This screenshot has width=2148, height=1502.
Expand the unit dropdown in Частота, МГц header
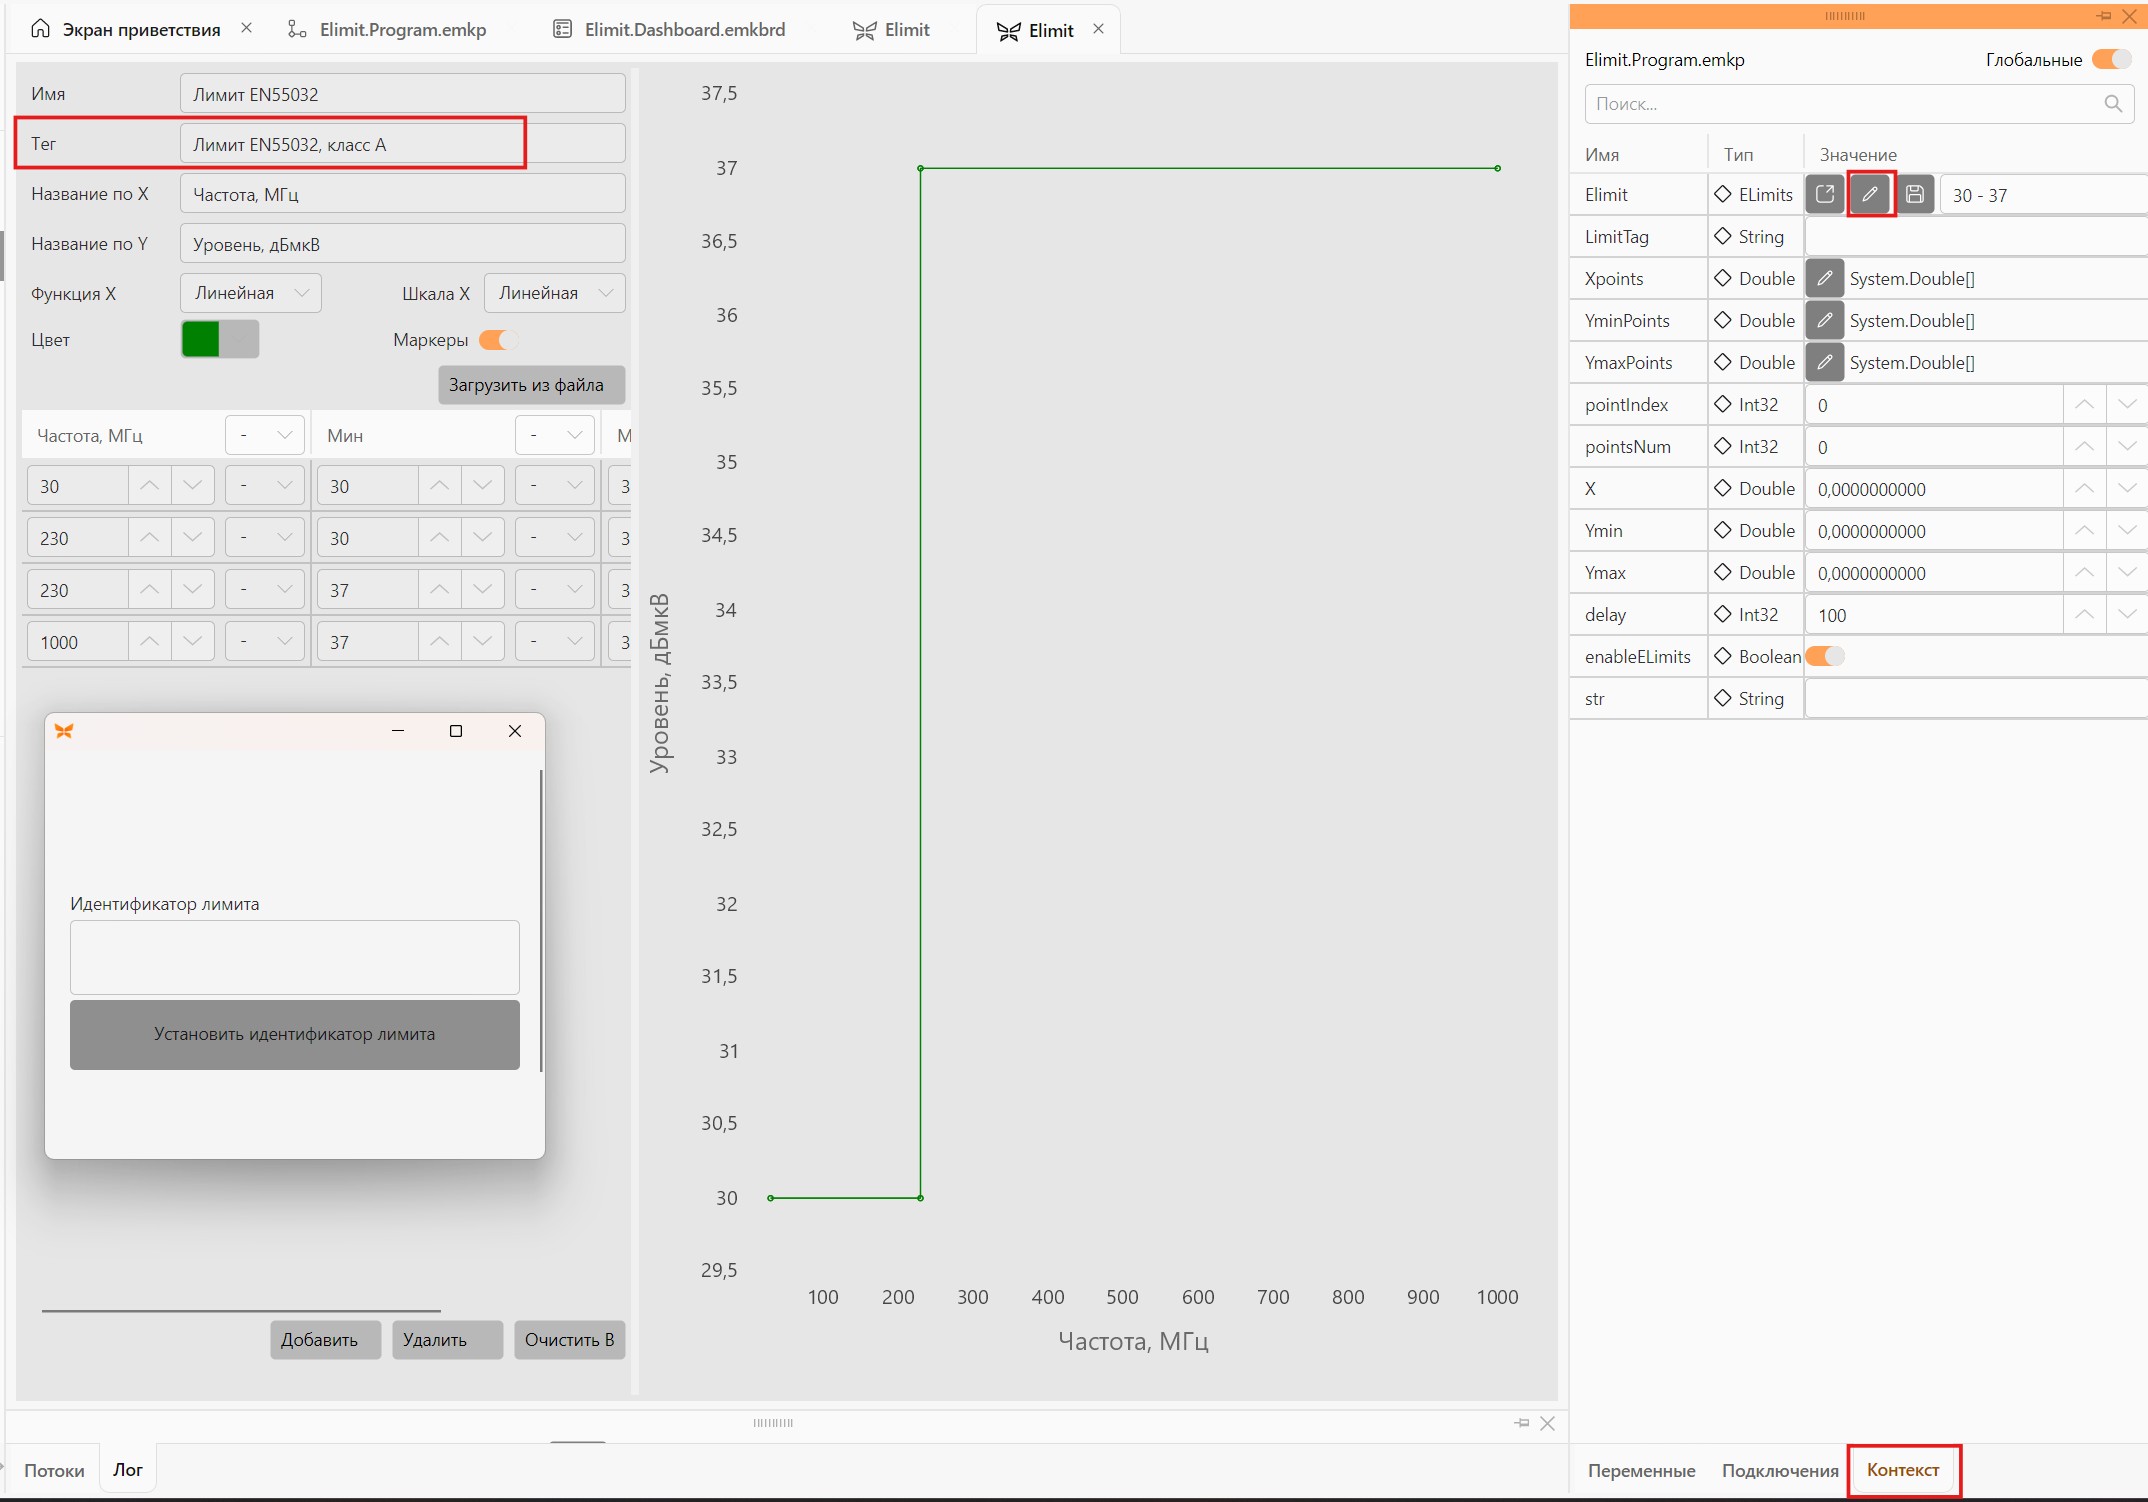[x=265, y=435]
